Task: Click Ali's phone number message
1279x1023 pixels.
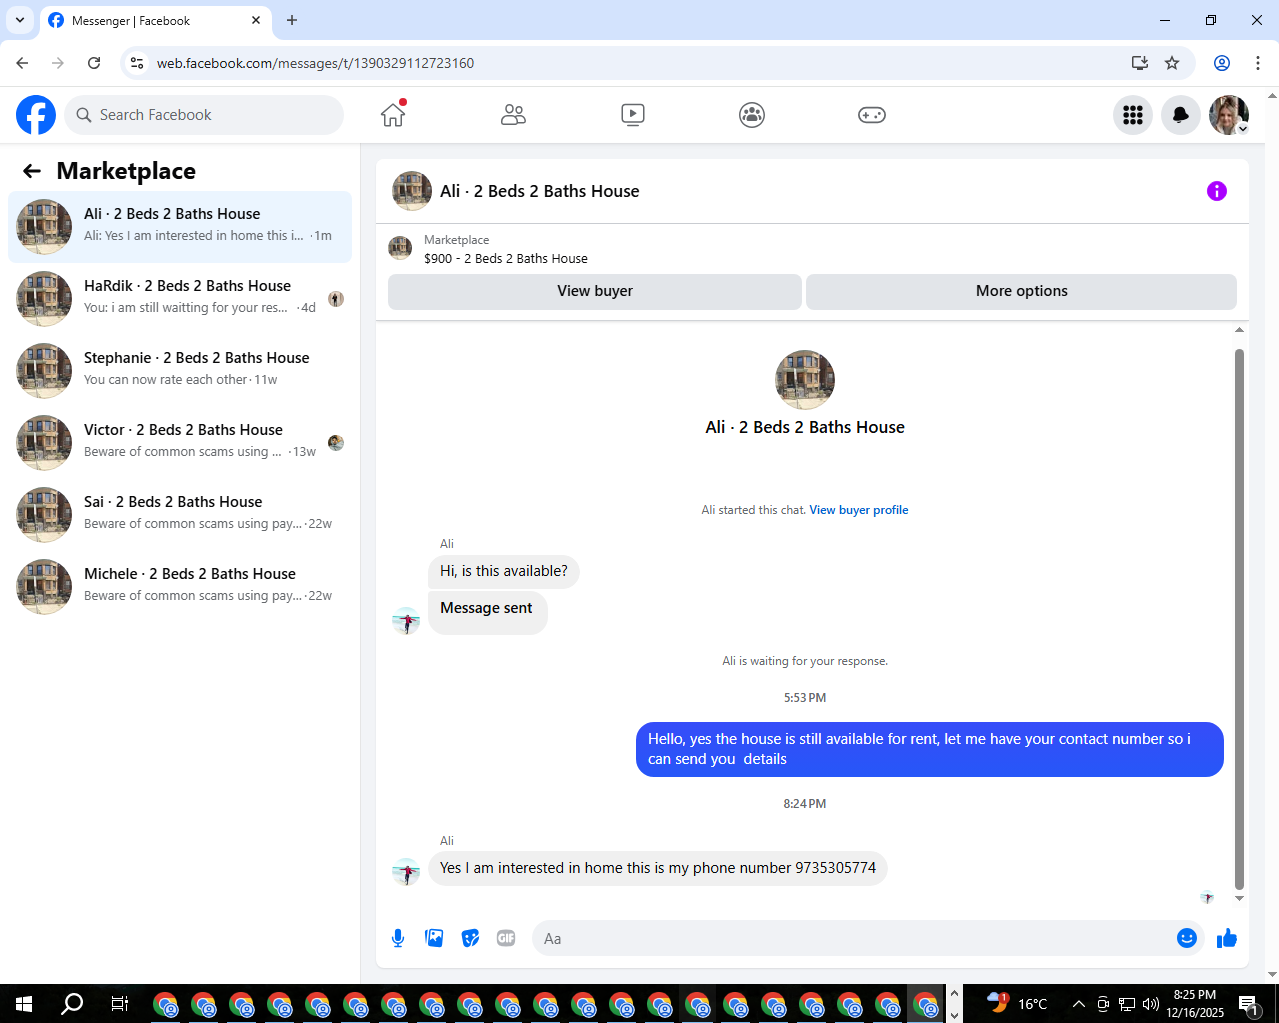Action: click(658, 868)
